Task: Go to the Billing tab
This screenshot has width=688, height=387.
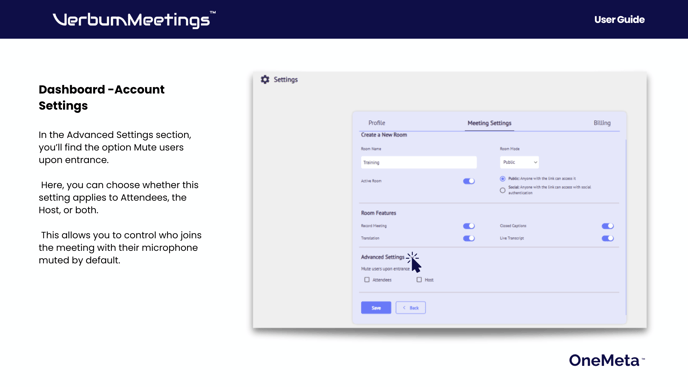Action: click(x=602, y=123)
